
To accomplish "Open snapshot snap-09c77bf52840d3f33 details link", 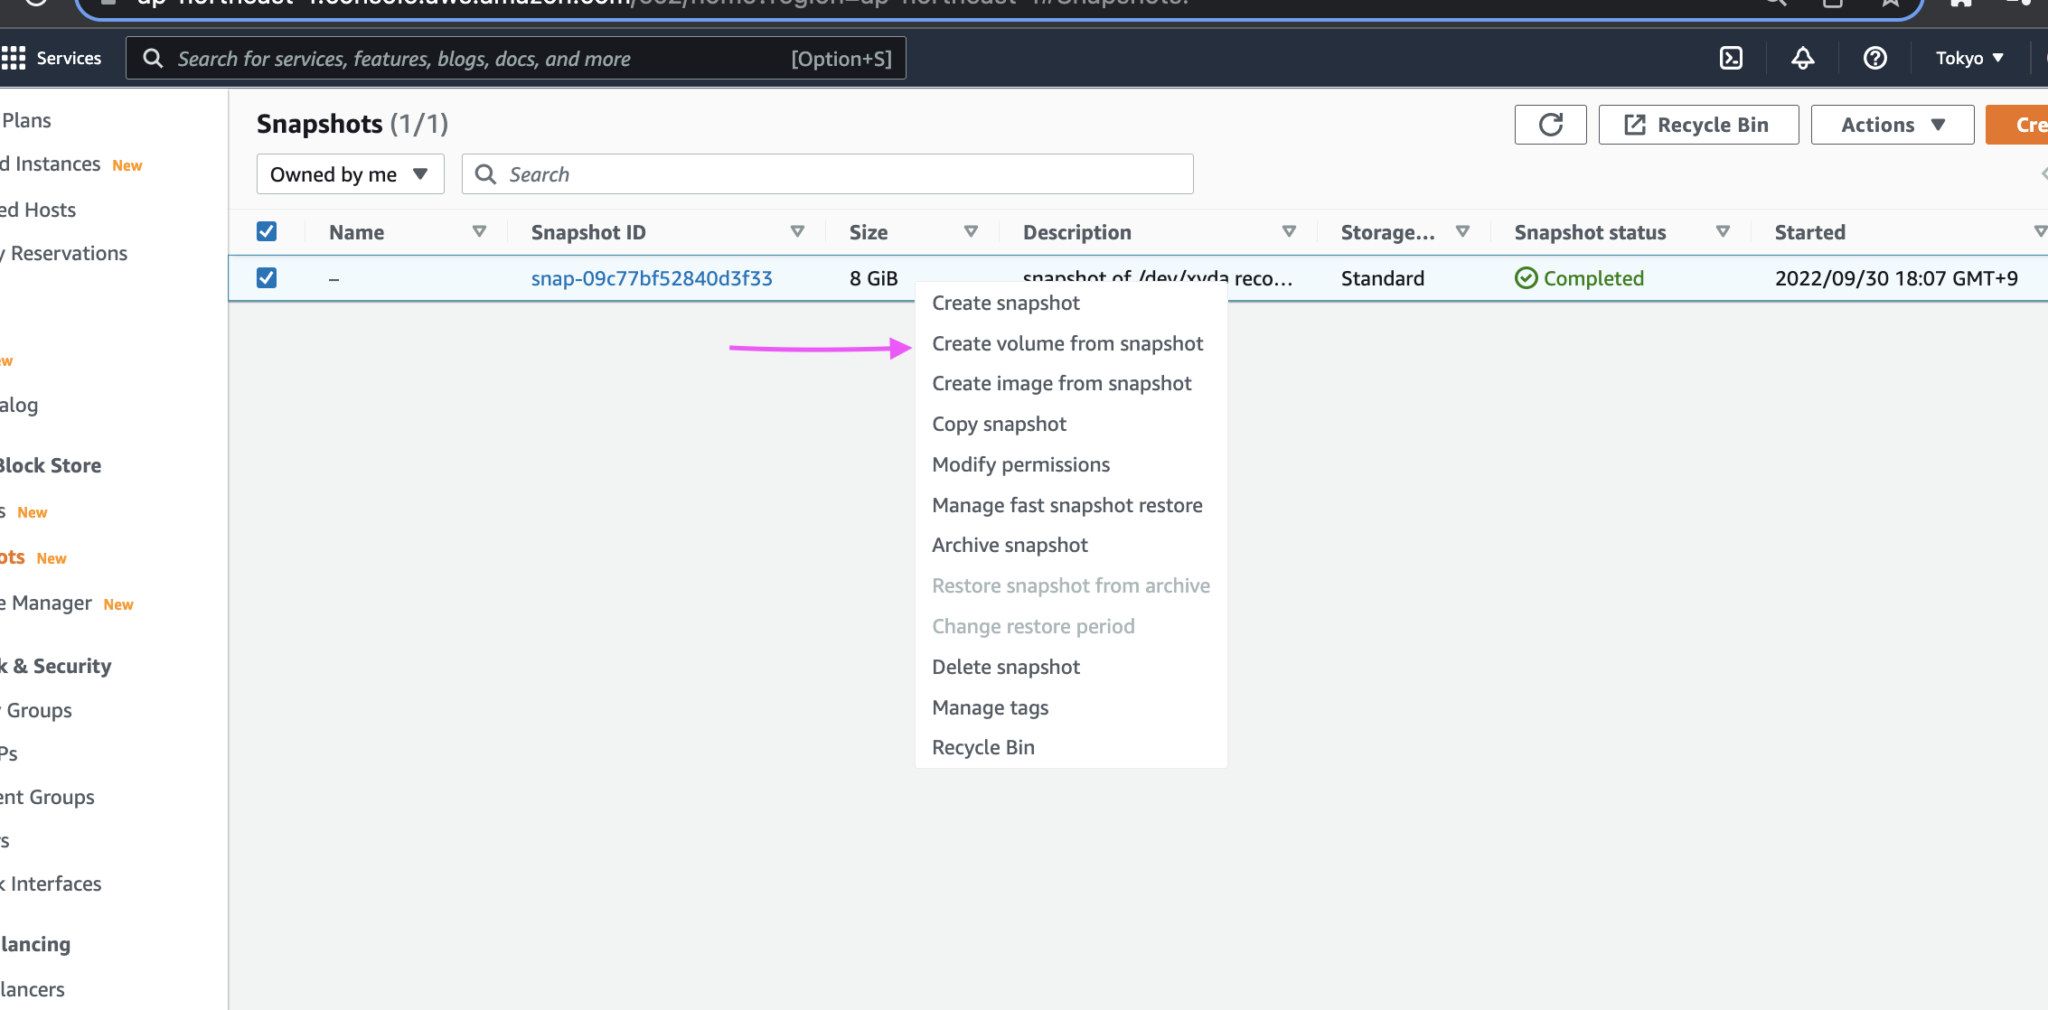I will coord(651,278).
